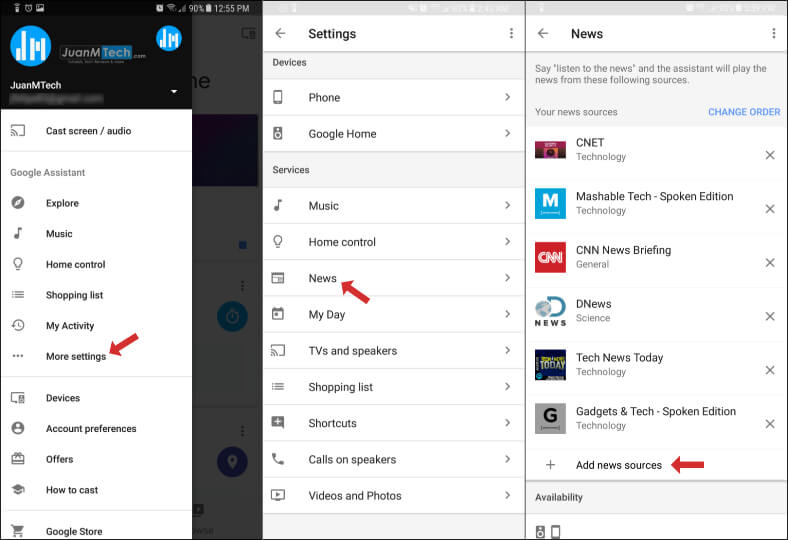
Task: Open Videos and Photos settings
Action: pos(393,495)
